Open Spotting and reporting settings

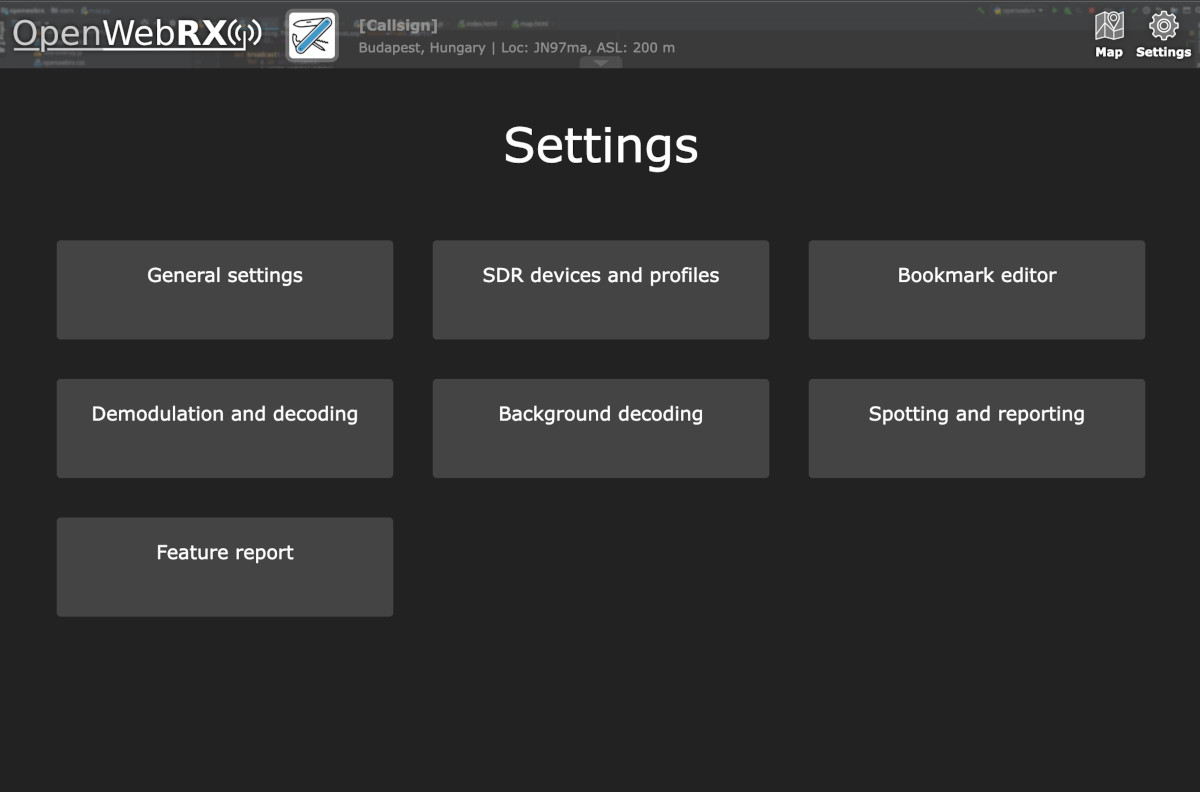pos(976,428)
